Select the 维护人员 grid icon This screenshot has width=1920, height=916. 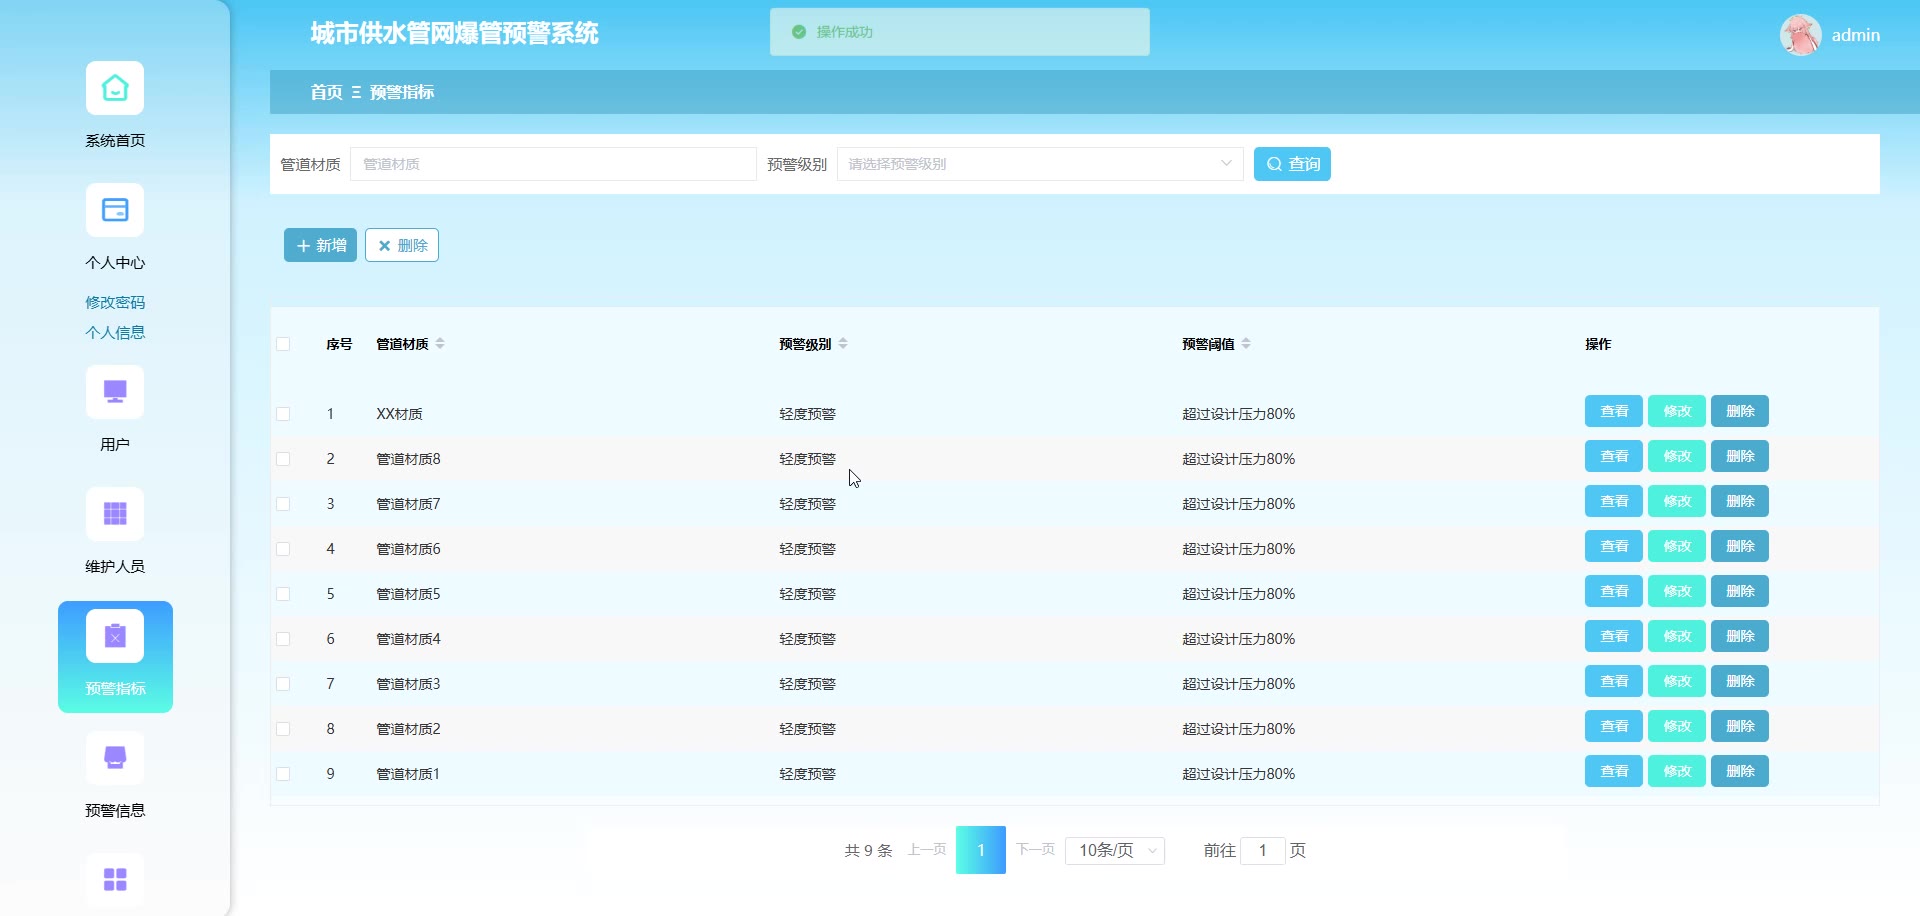tap(115, 515)
